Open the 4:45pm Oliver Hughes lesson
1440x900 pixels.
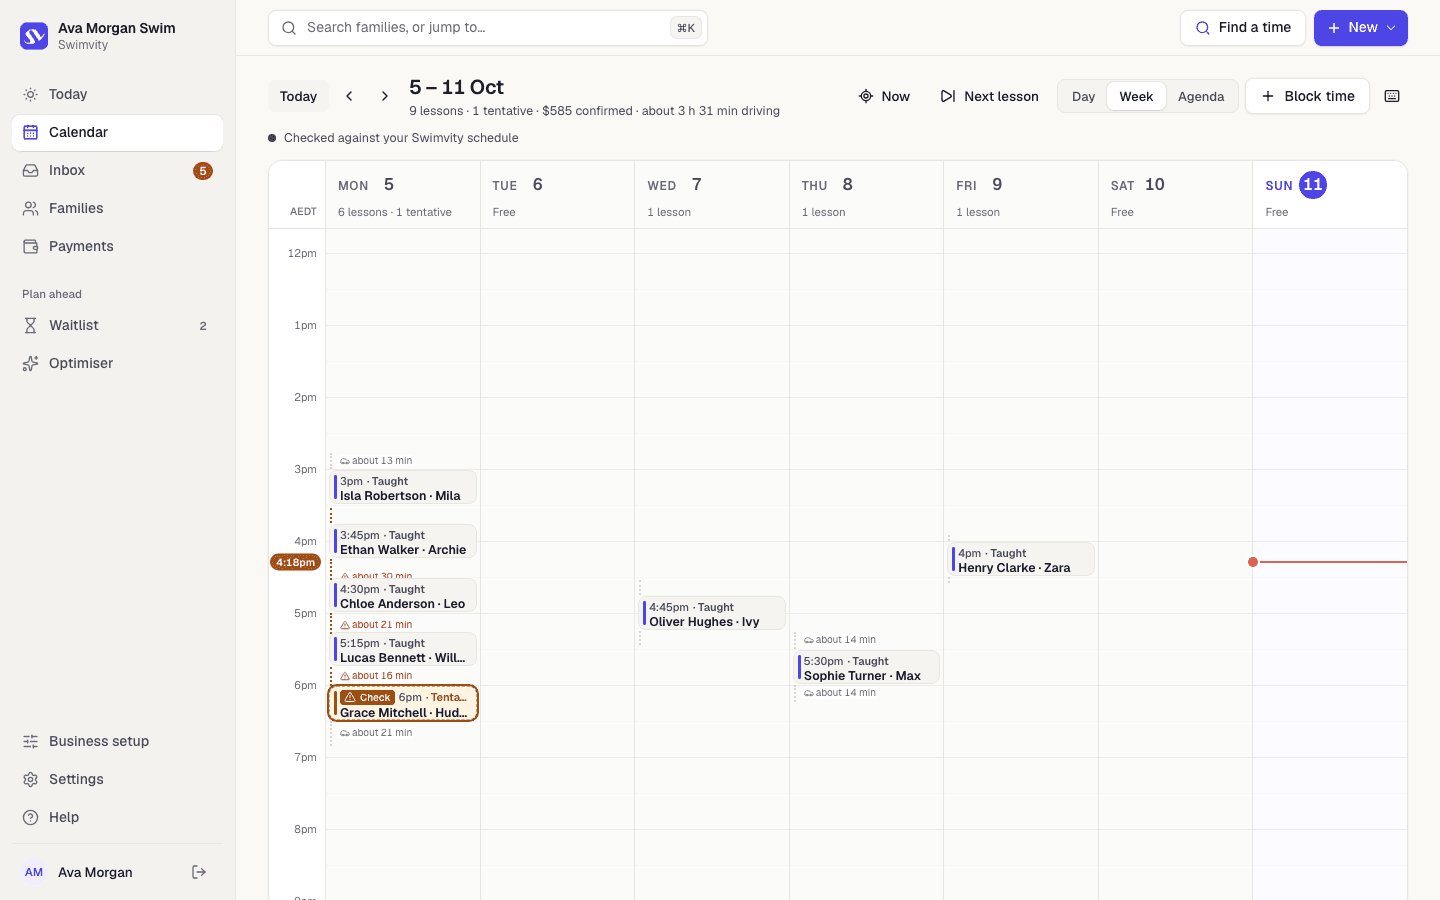tap(713, 614)
